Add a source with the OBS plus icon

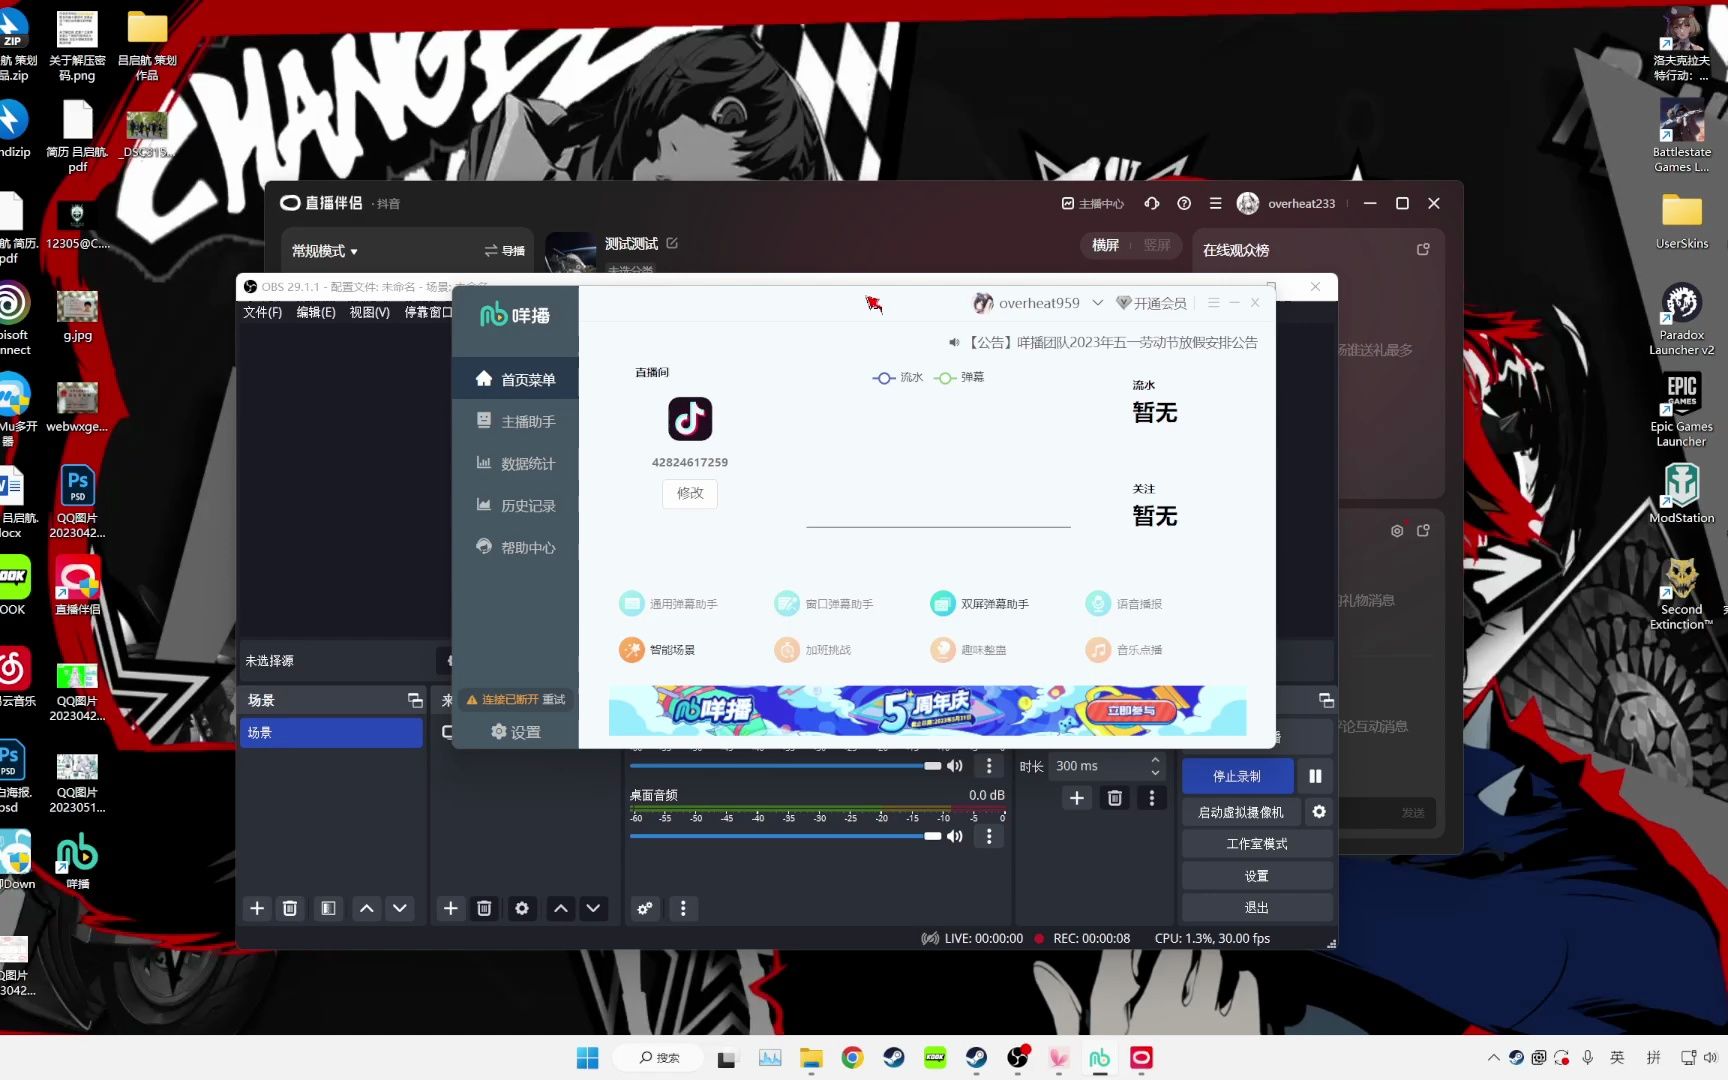coord(451,908)
